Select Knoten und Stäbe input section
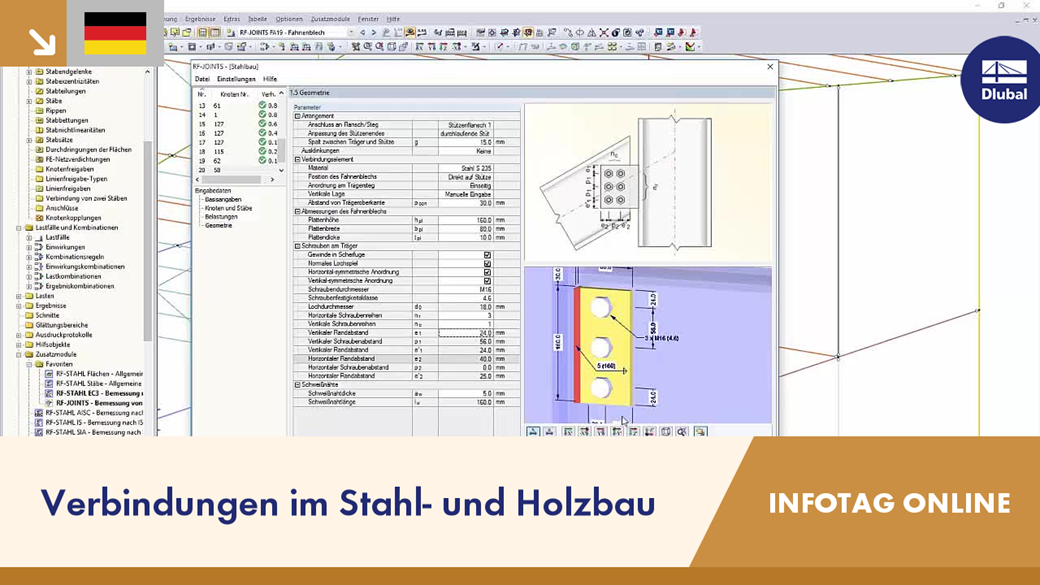Screen dimensions: 1040x585 tap(228, 208)
